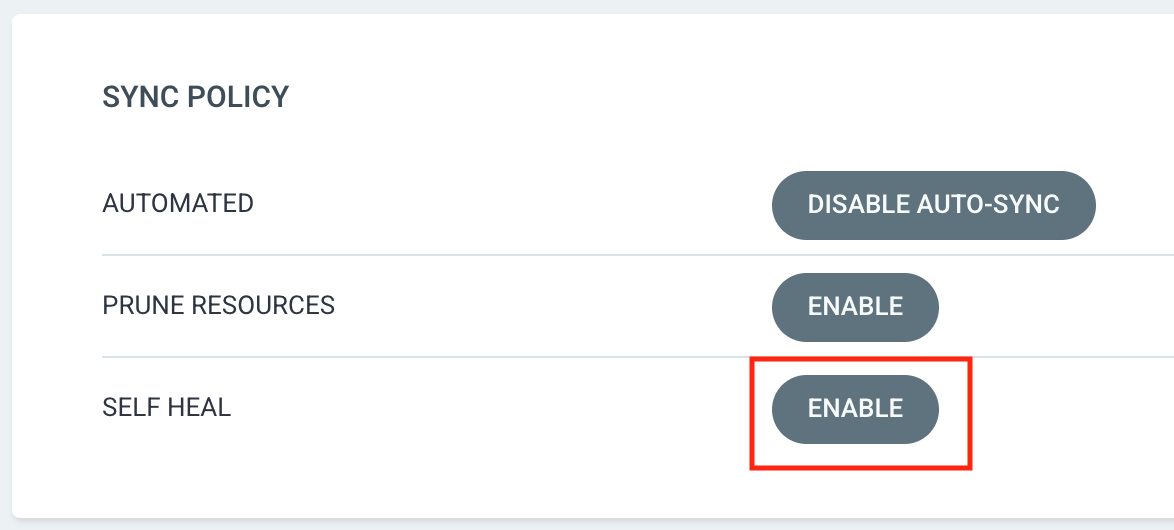The width and height of the screenshot is (1174, 530).
Task: Click the SELF HEAL row label
Action: [x=166, y=407]
